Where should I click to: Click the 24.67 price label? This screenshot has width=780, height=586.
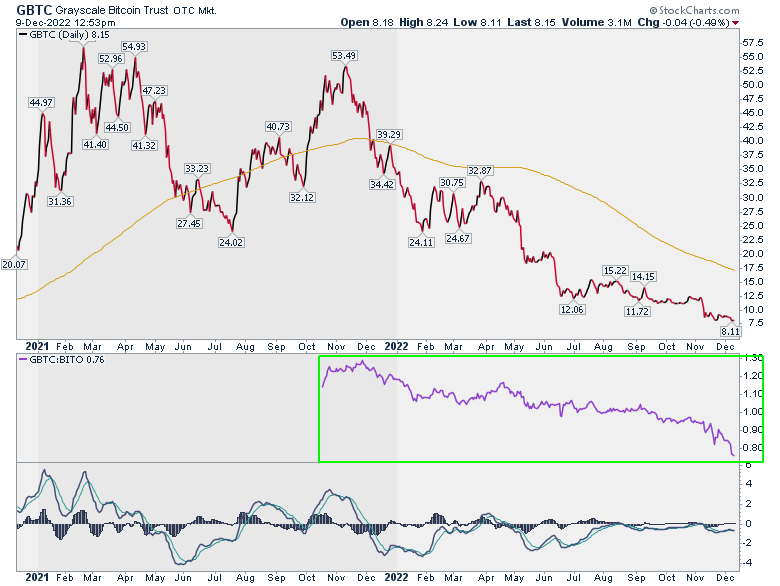coord(458,238)
